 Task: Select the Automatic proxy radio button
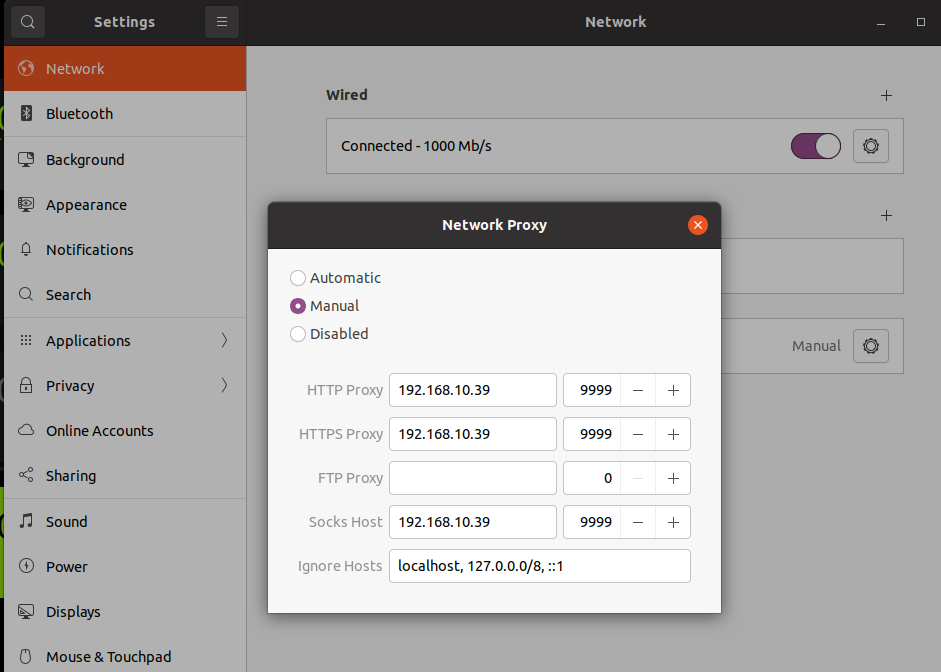pyautogui.click(x=298, y=278)
